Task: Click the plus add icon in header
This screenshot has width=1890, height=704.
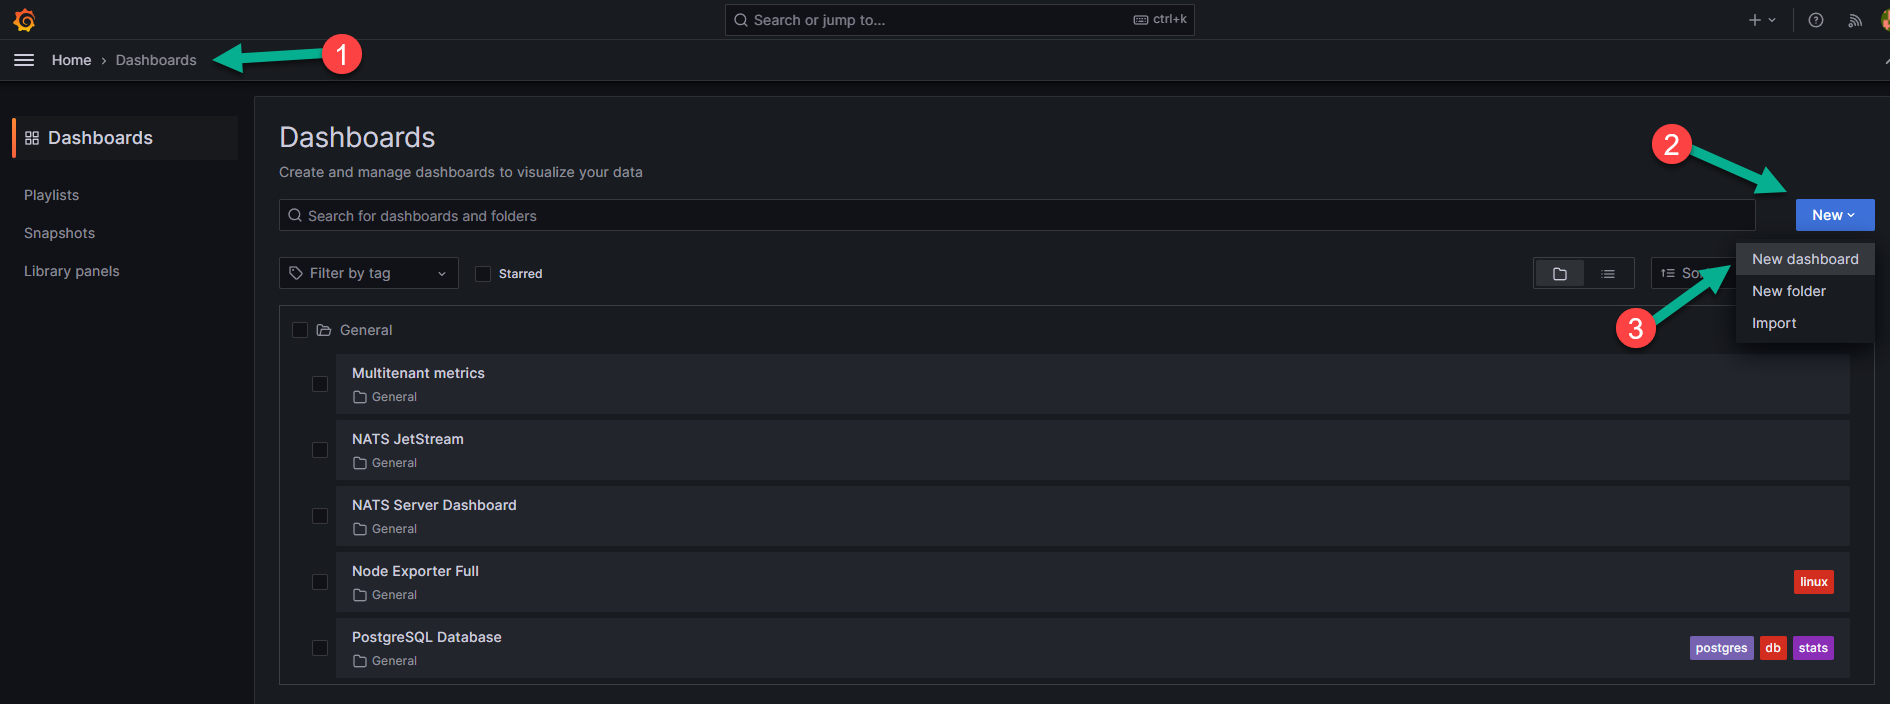Action: (x=1755, y=20)
